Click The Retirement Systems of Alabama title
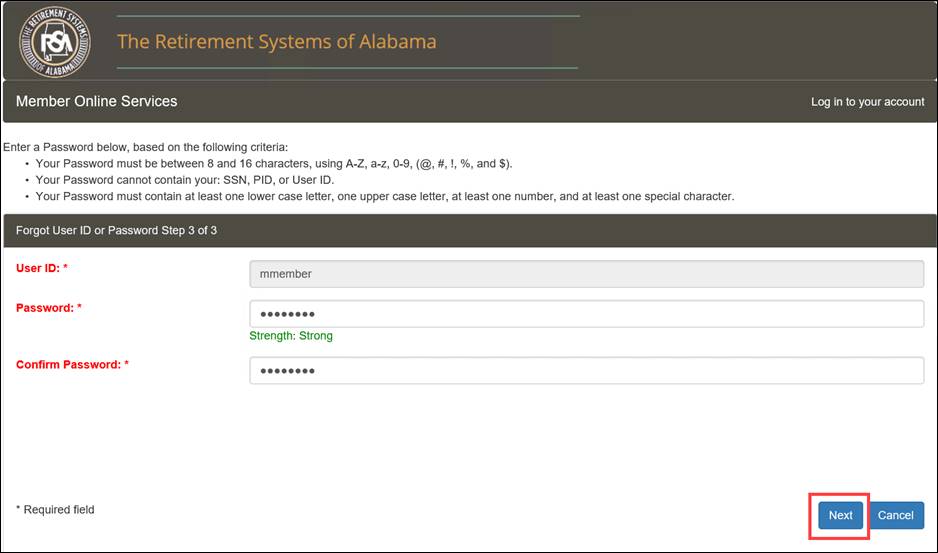Image resolution: width=938 pixels, height=553 pixels. pyautogui.click(x=276, y=41)
